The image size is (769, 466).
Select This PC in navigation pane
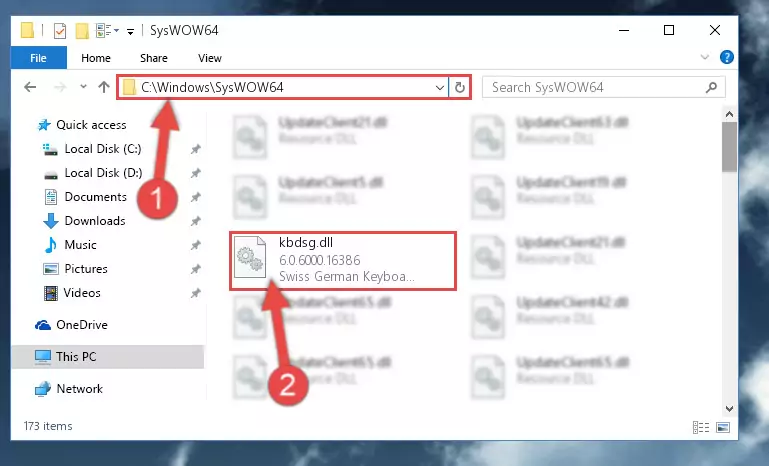tap(76, 357)
